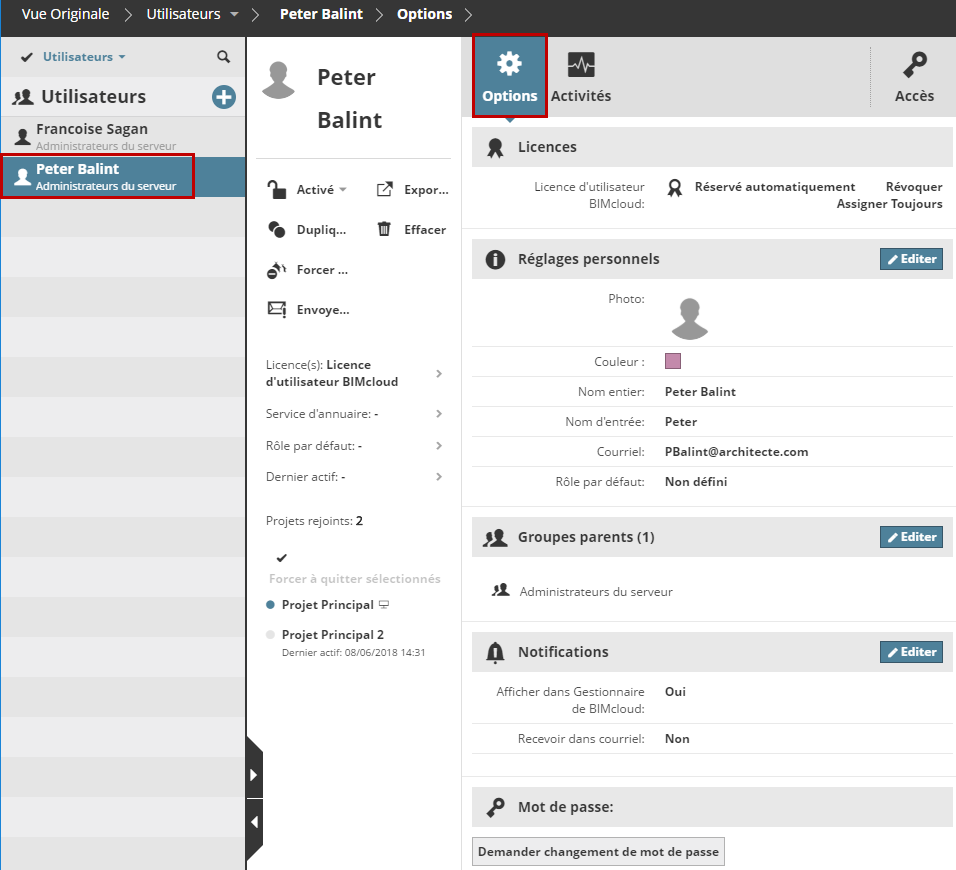This screenshot has height=870, width=956.
Task: Open the Utilisateurs filter dropdown in sidebar
Action: tap(84, 57)
